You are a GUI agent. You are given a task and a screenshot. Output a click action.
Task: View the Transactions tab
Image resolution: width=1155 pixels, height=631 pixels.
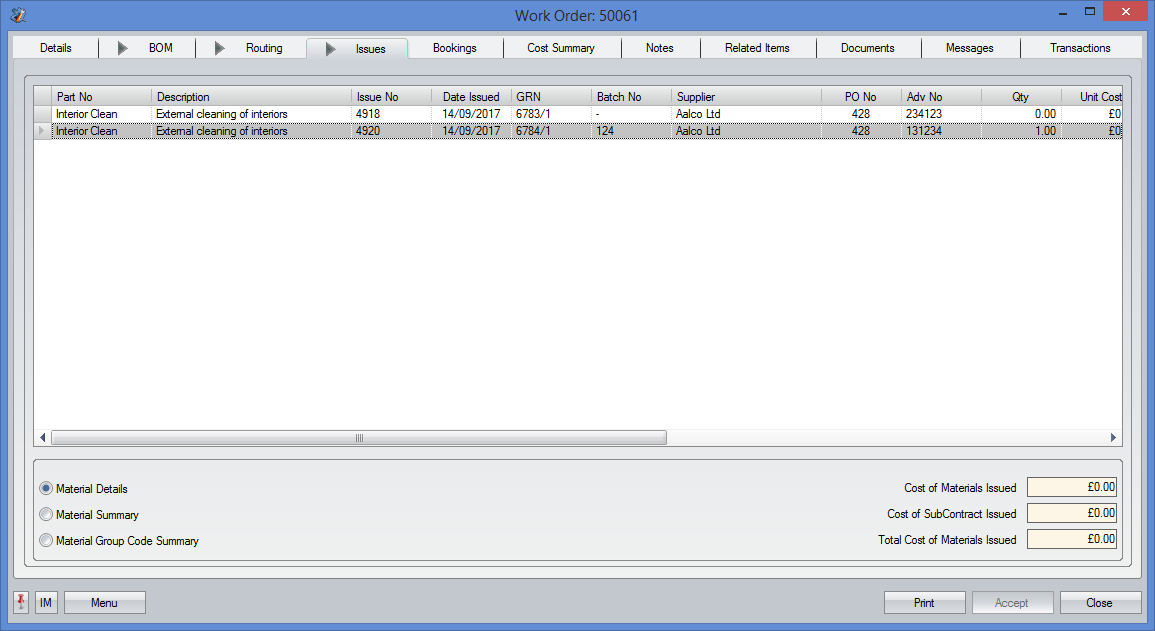coord(1080,48)
